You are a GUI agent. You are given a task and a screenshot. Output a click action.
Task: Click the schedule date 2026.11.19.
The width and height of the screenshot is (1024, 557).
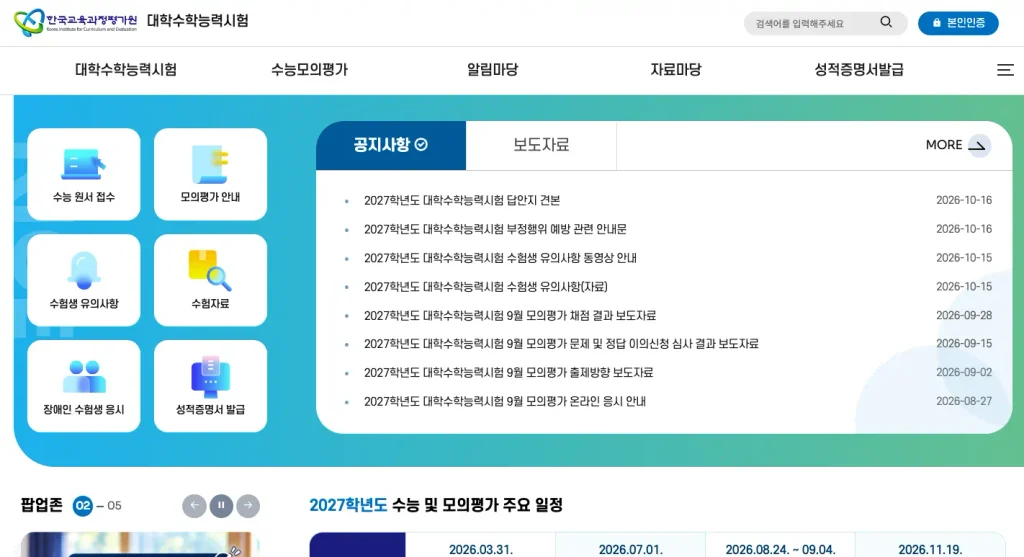coord(930,550)
